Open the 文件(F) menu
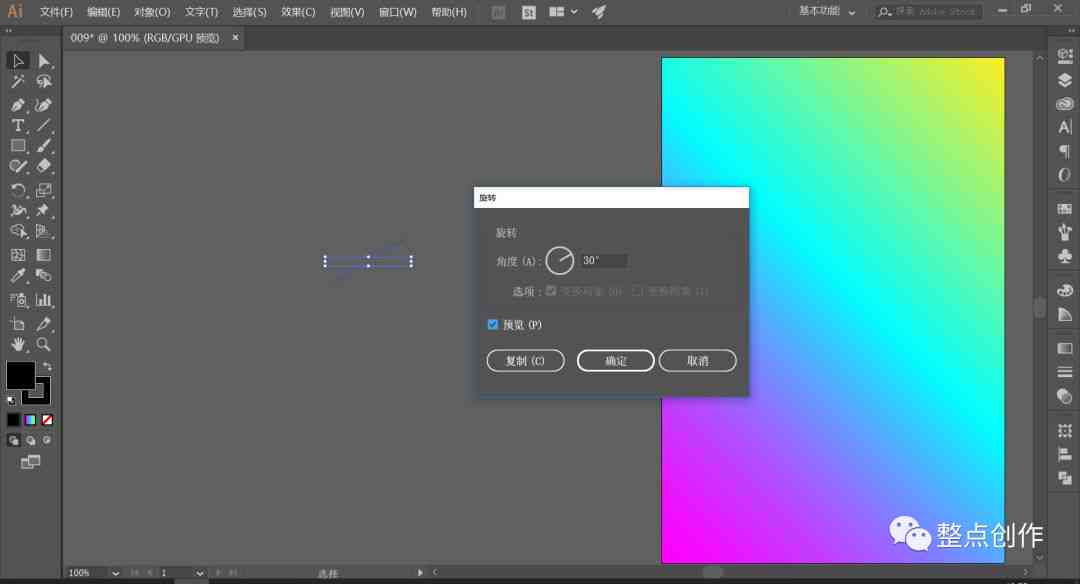Image resolution: width=1080 pixels, height=584 pixels. point(56,12)
